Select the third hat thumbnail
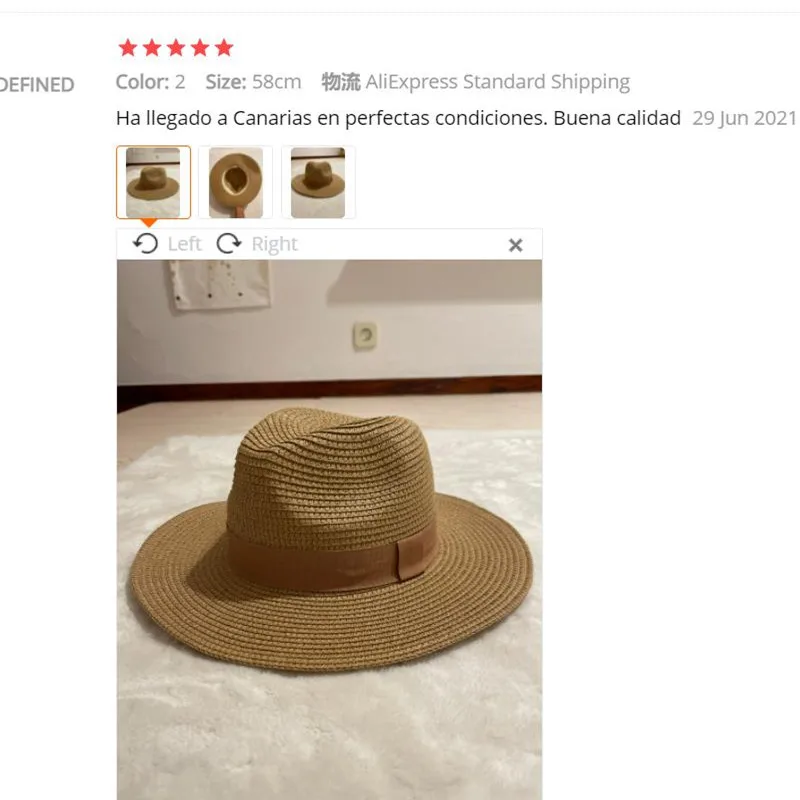 point(318,182)
